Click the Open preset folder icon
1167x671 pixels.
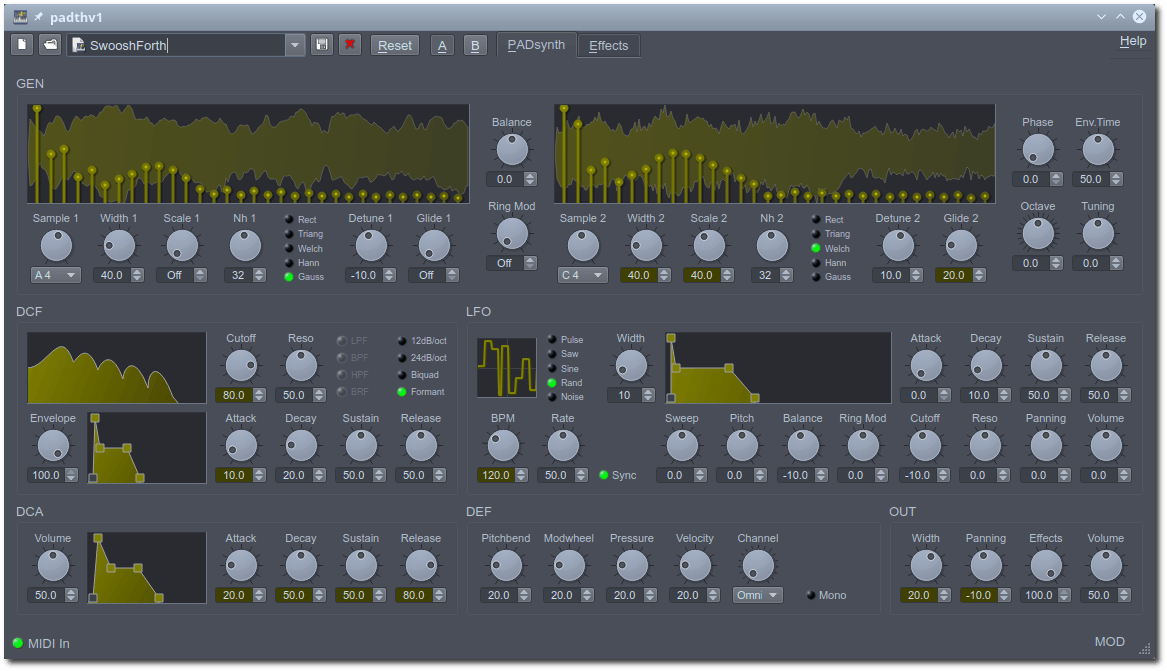tap(50, 45)
